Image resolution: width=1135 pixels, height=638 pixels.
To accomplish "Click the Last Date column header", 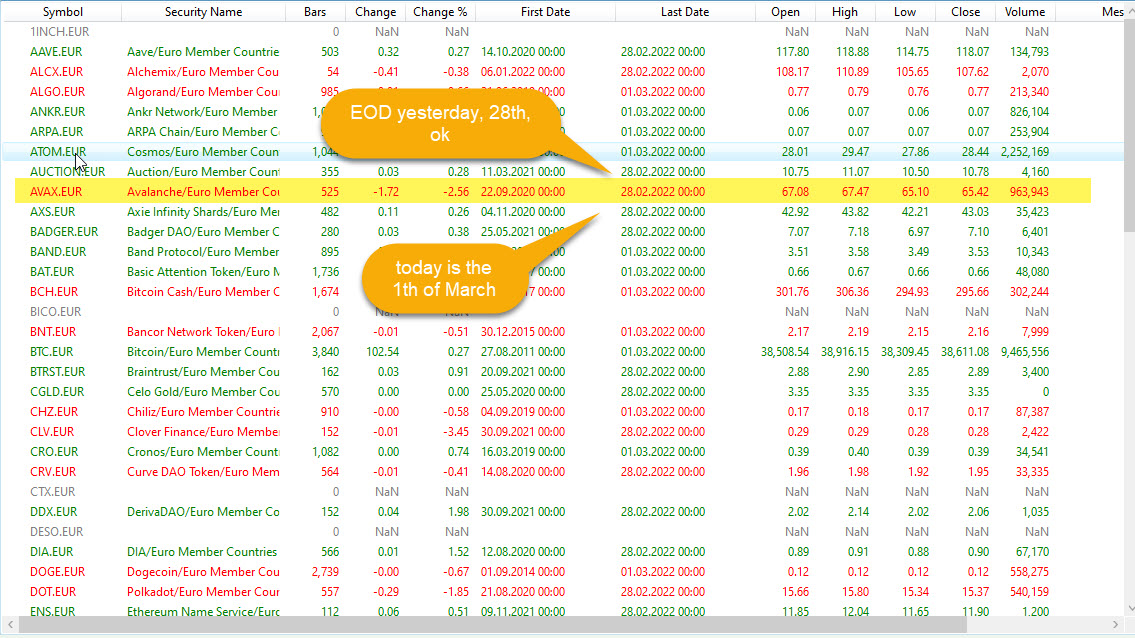I will tap(685, 12).
